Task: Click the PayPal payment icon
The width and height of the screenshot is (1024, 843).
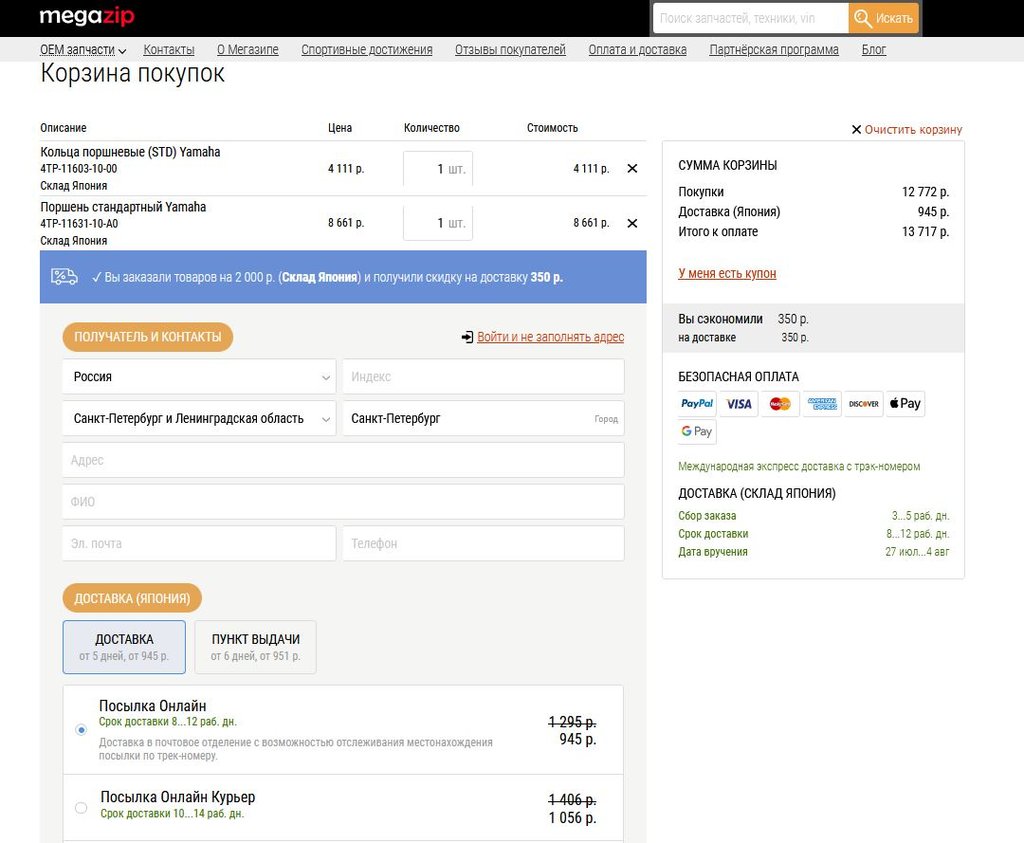Action: pyautogui.click(x=697, y=404)
